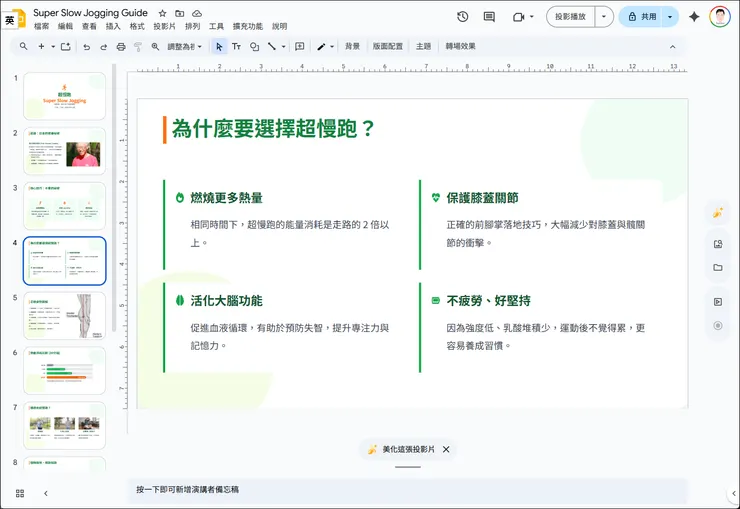This screenshot has width=740, height=509.
Task: Click the 轉場效果 transition button
Action: pyautogui.click(x=461, y=46)
